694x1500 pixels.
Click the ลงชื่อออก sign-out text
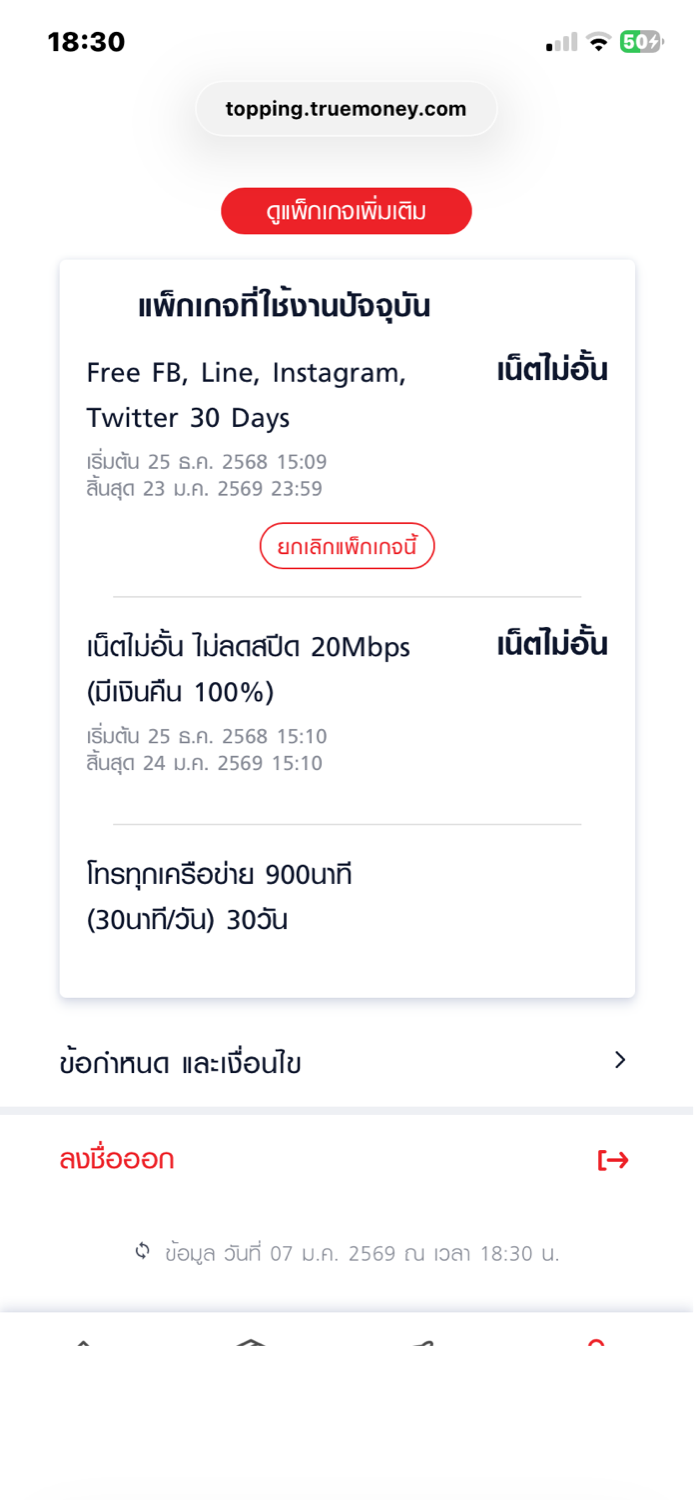point(117,1159)
